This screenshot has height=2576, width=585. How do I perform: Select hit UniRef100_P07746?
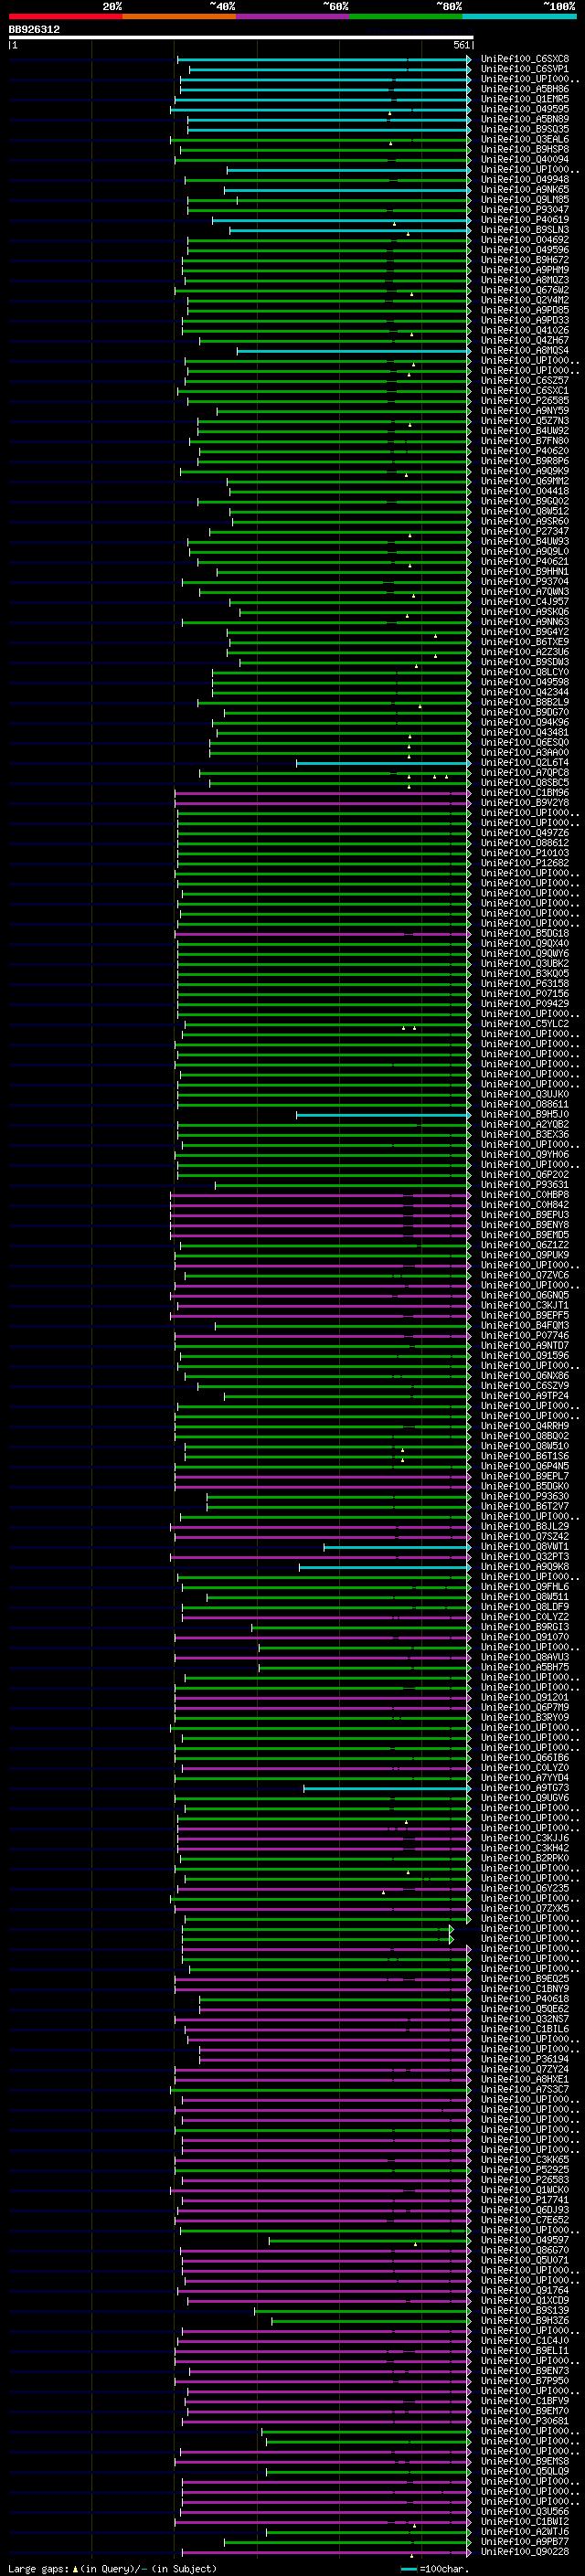click(525, 1336)
